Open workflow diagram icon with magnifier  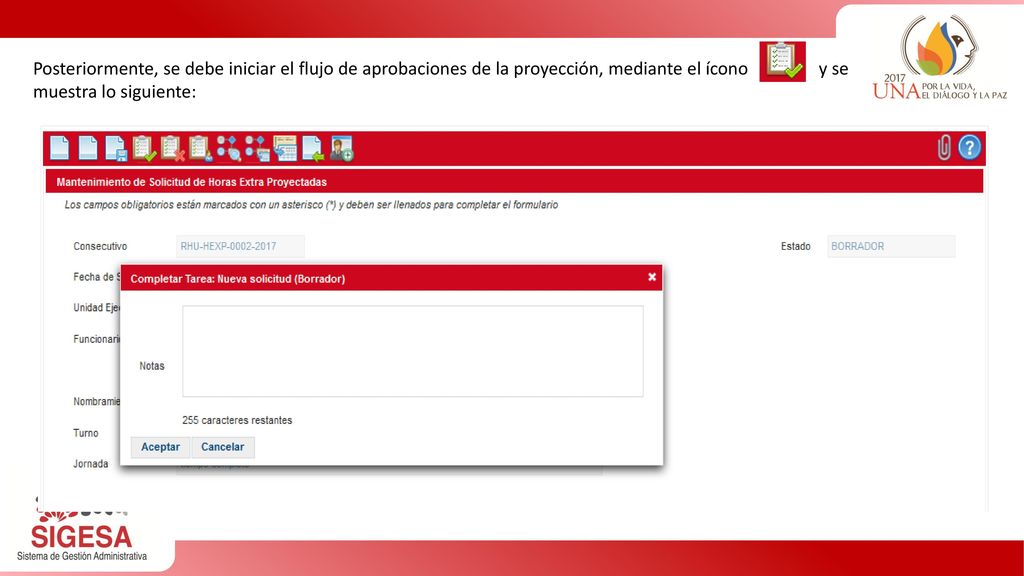click(x=229, y=148)
